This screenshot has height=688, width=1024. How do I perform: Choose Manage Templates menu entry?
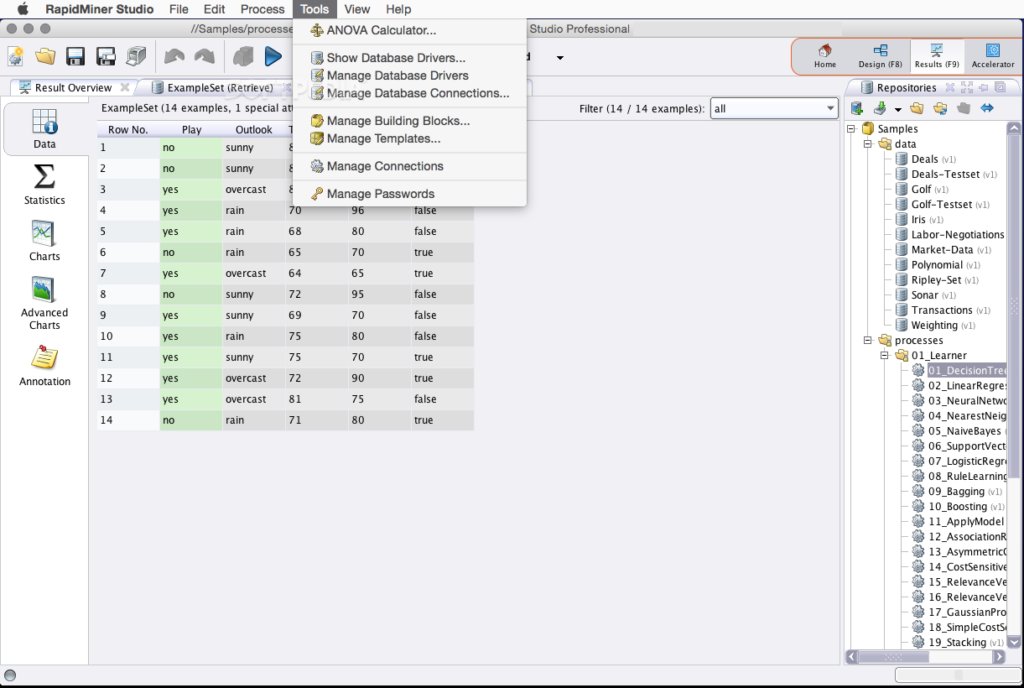point(409,138)
